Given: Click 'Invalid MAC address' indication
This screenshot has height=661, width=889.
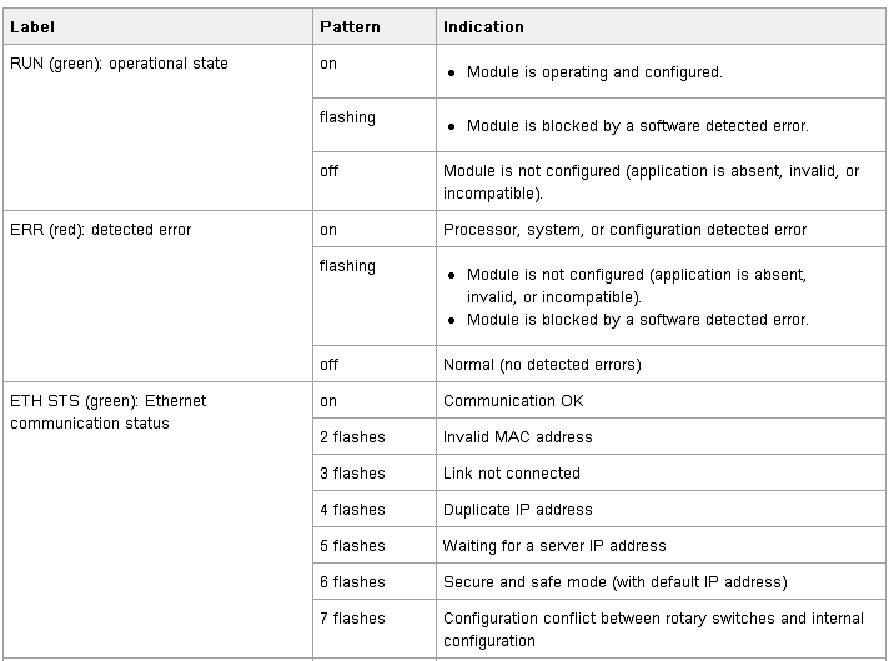Looking at the screenshot, I should 518,437.
